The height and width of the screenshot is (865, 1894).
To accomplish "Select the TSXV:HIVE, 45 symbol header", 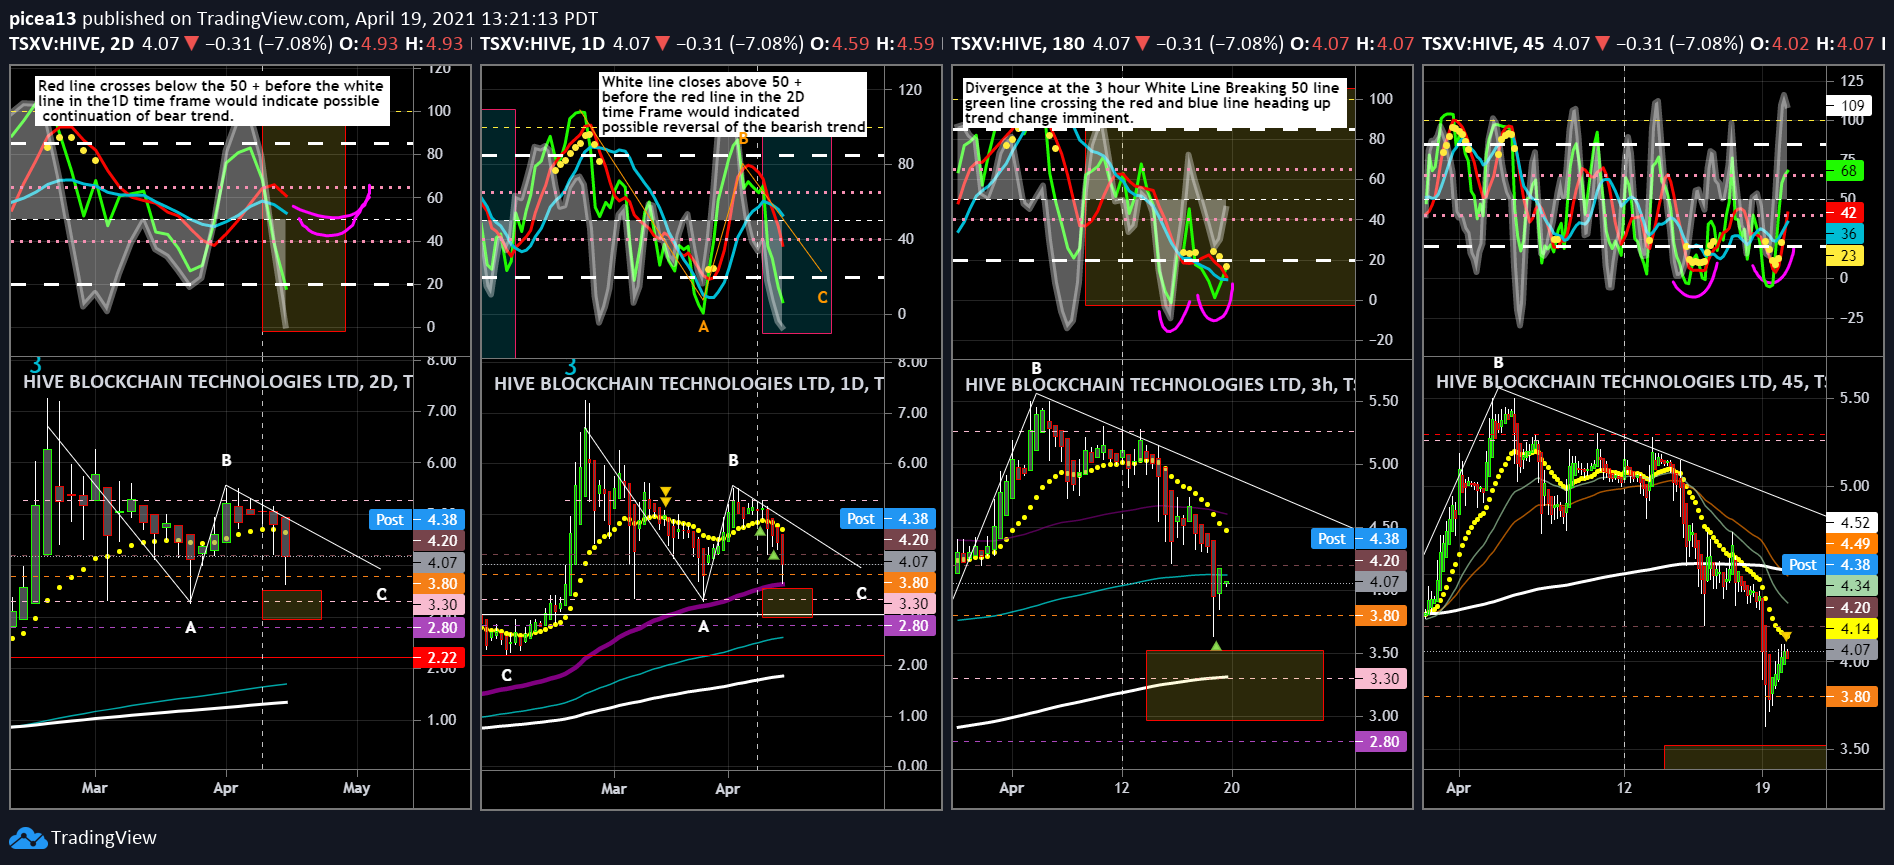I will click(x=1483, y=44).
